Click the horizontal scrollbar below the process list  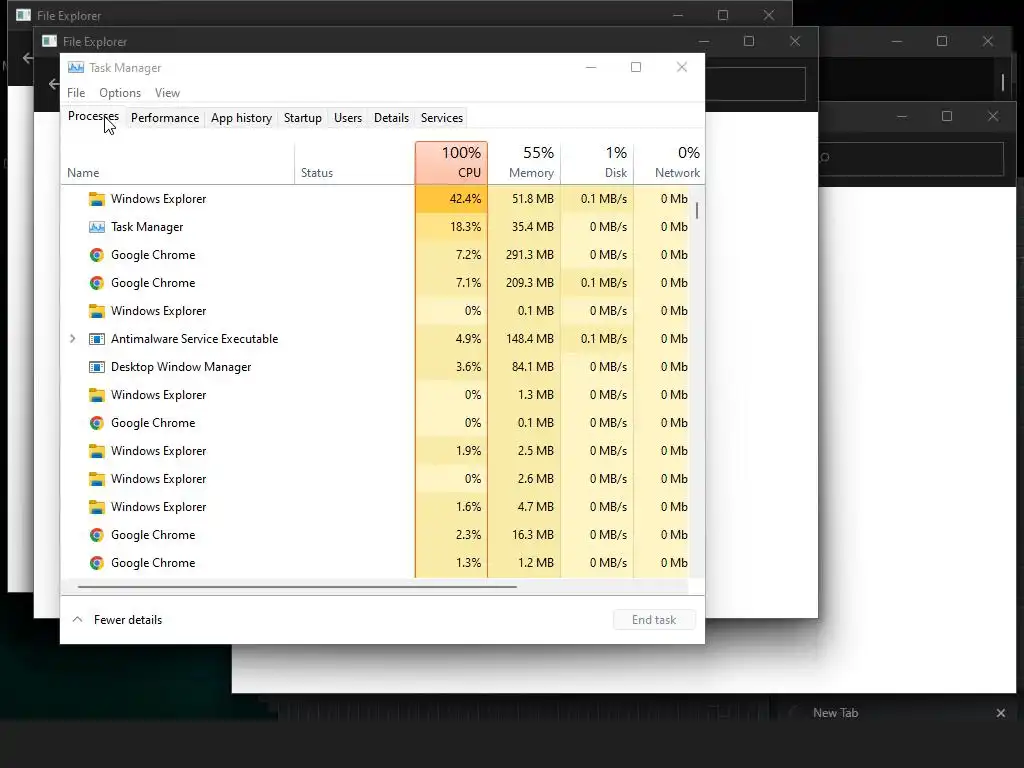pos(297,587)
